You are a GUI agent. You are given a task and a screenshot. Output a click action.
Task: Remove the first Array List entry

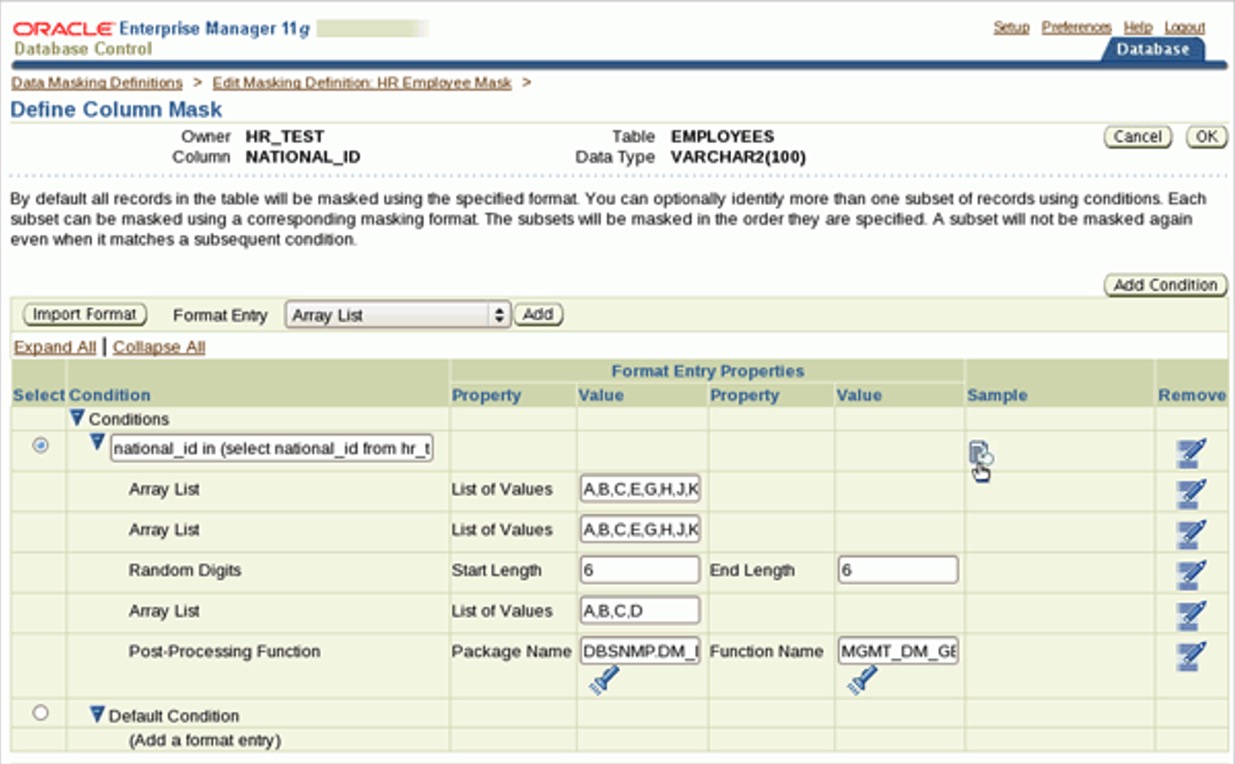(1191, 494)
